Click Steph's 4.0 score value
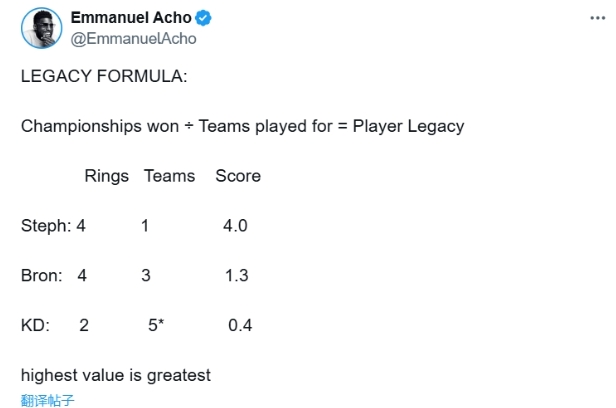The height and width of the screenshot is (408, 616). click(235, 226)
